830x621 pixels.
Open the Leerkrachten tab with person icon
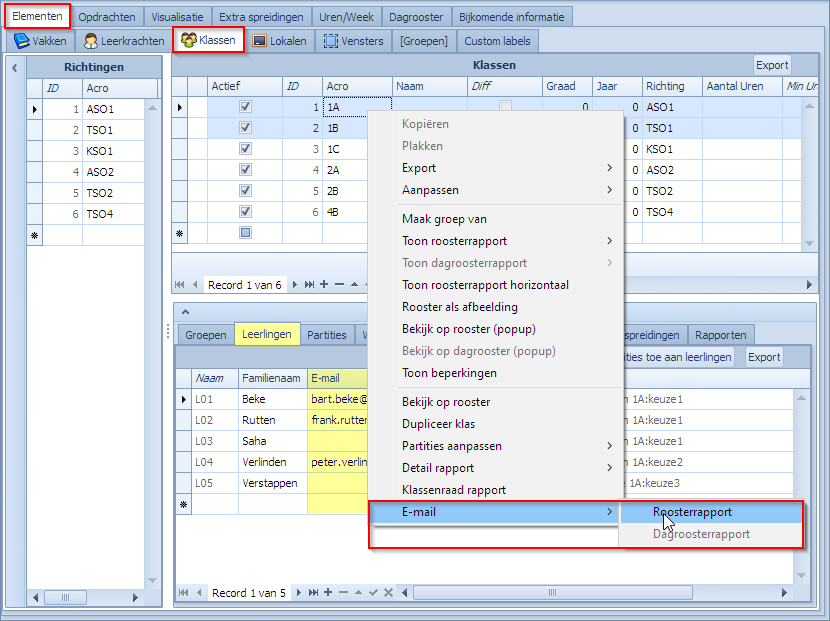tap(124, 41)
